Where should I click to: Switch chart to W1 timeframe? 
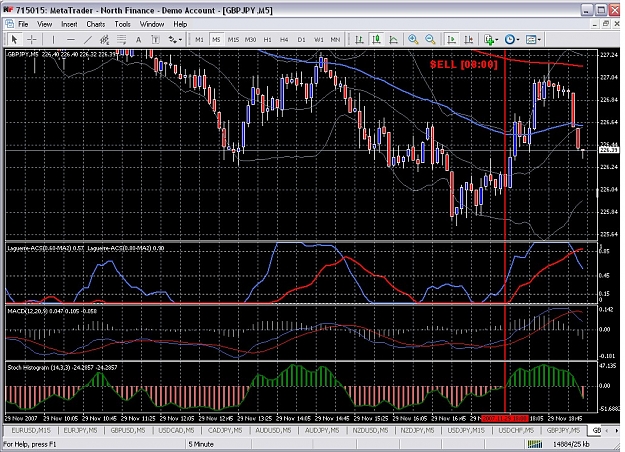(x=319, y=39)
